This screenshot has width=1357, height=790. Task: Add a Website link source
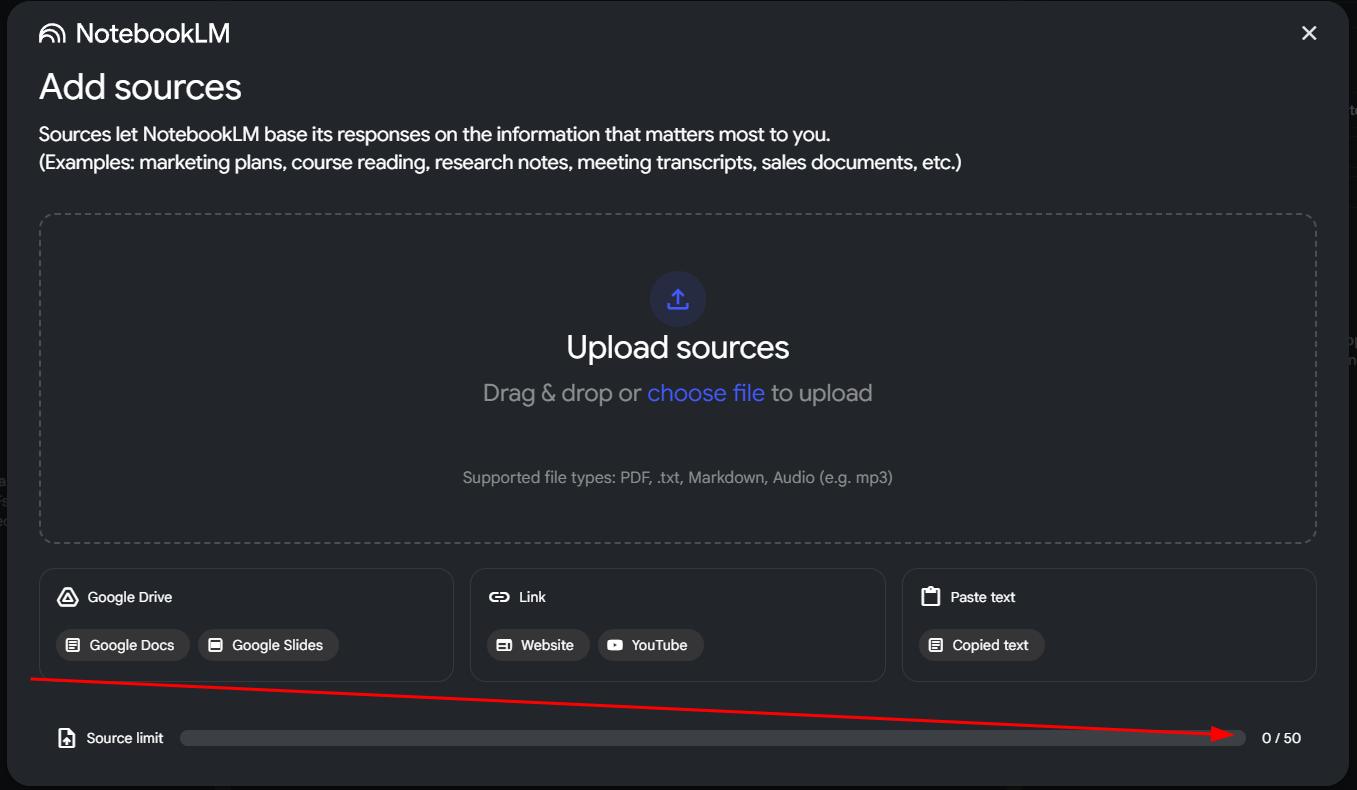(538, 645)
